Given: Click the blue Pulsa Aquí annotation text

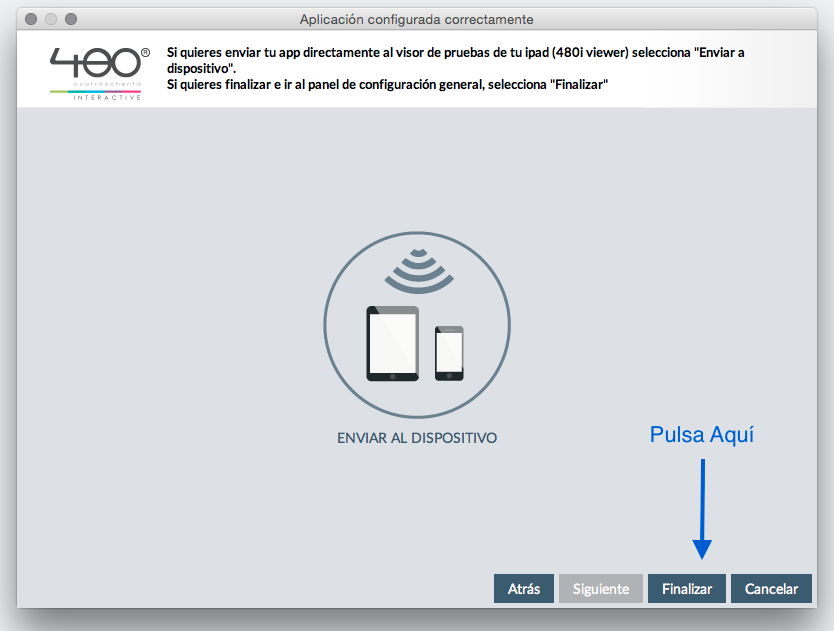Looking at the screenshot, I should point(702,435).
